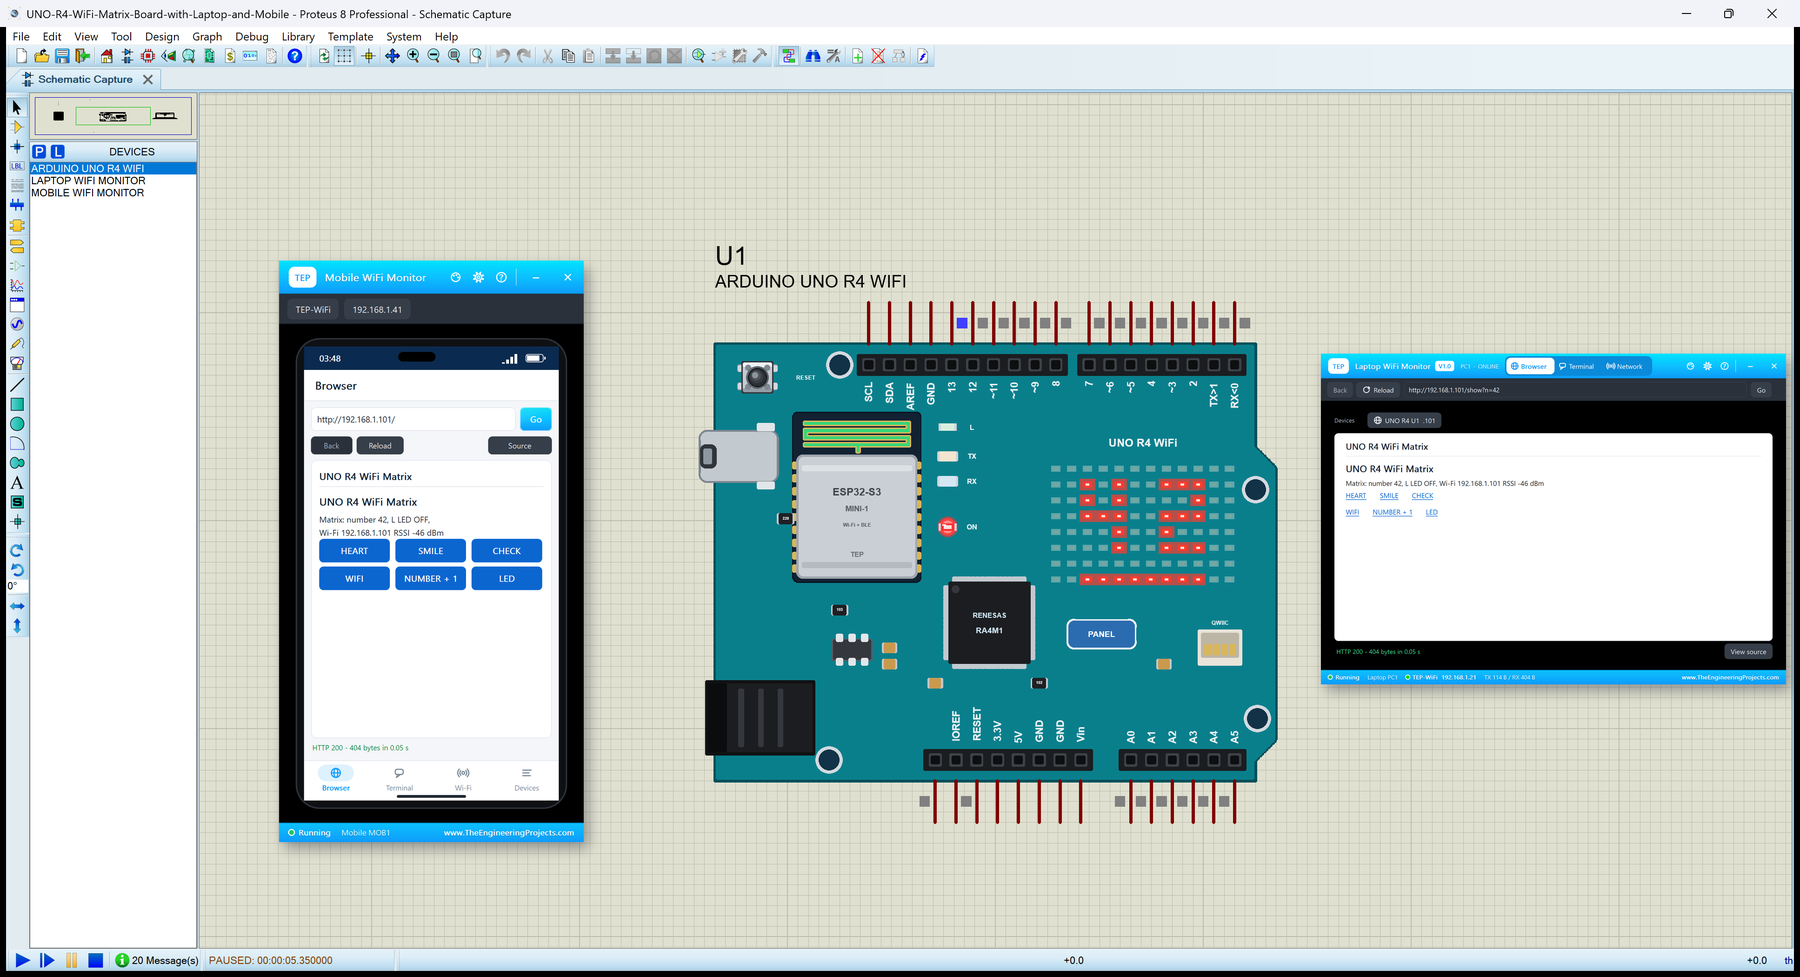Click NUMBER + 1 button in Mobile monitor
The height and width of the screenshot is (977, 1800).
(x=430, y=579)
